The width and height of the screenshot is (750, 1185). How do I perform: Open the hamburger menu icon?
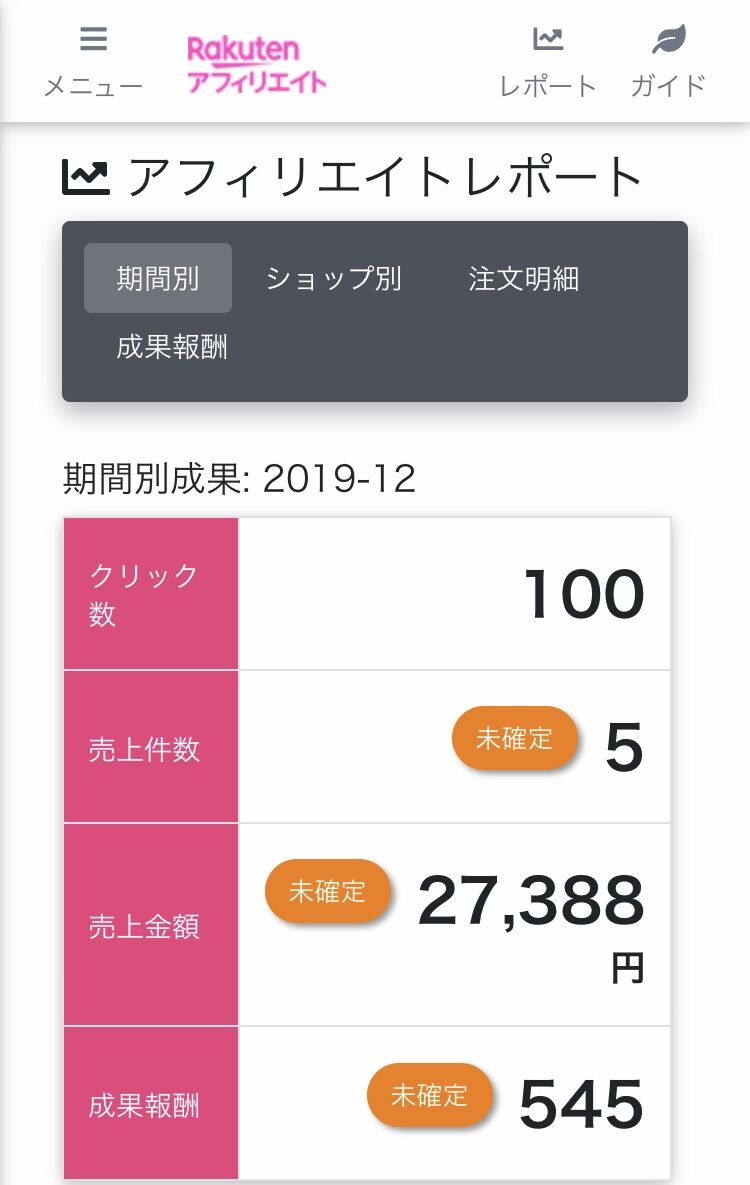[93, 40]
